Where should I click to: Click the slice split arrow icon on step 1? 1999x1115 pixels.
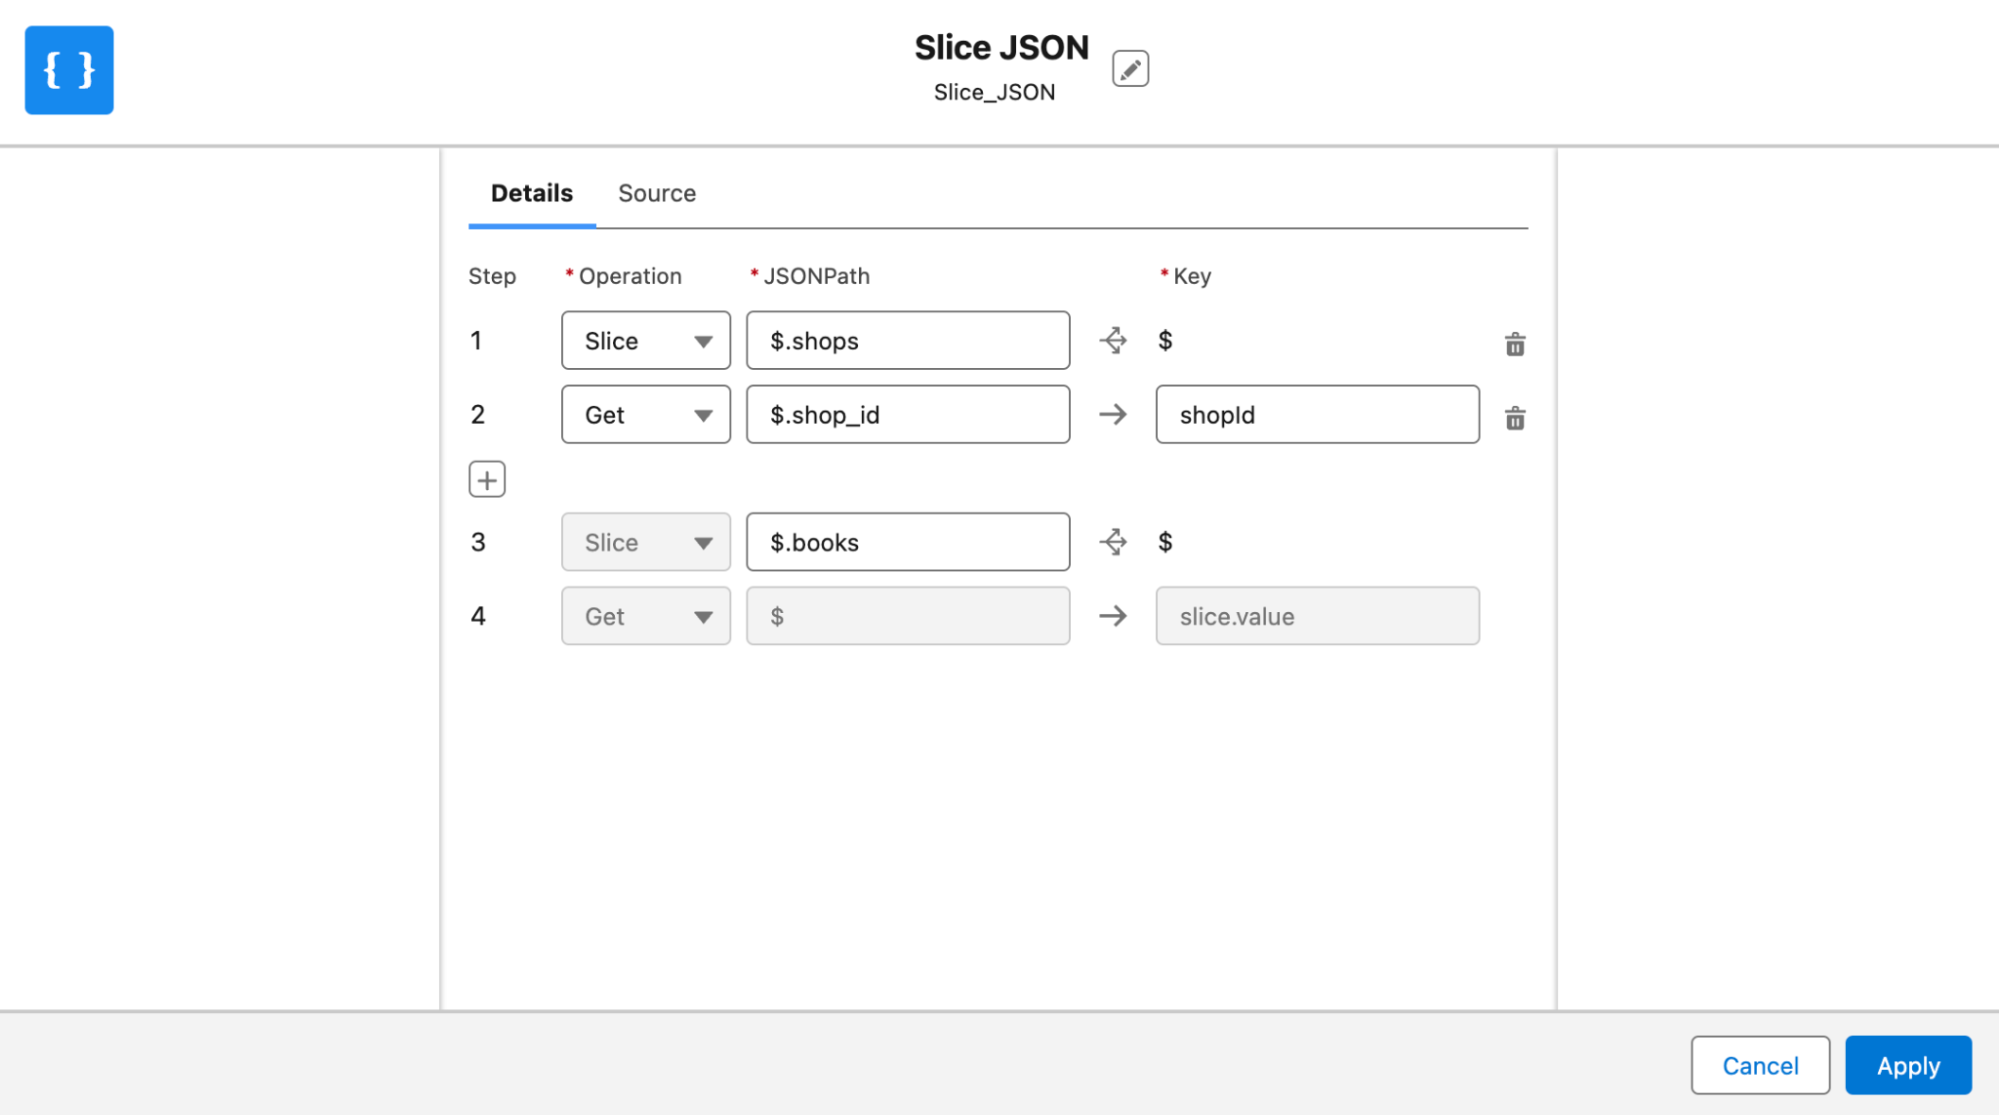(x=1113, y=340)
